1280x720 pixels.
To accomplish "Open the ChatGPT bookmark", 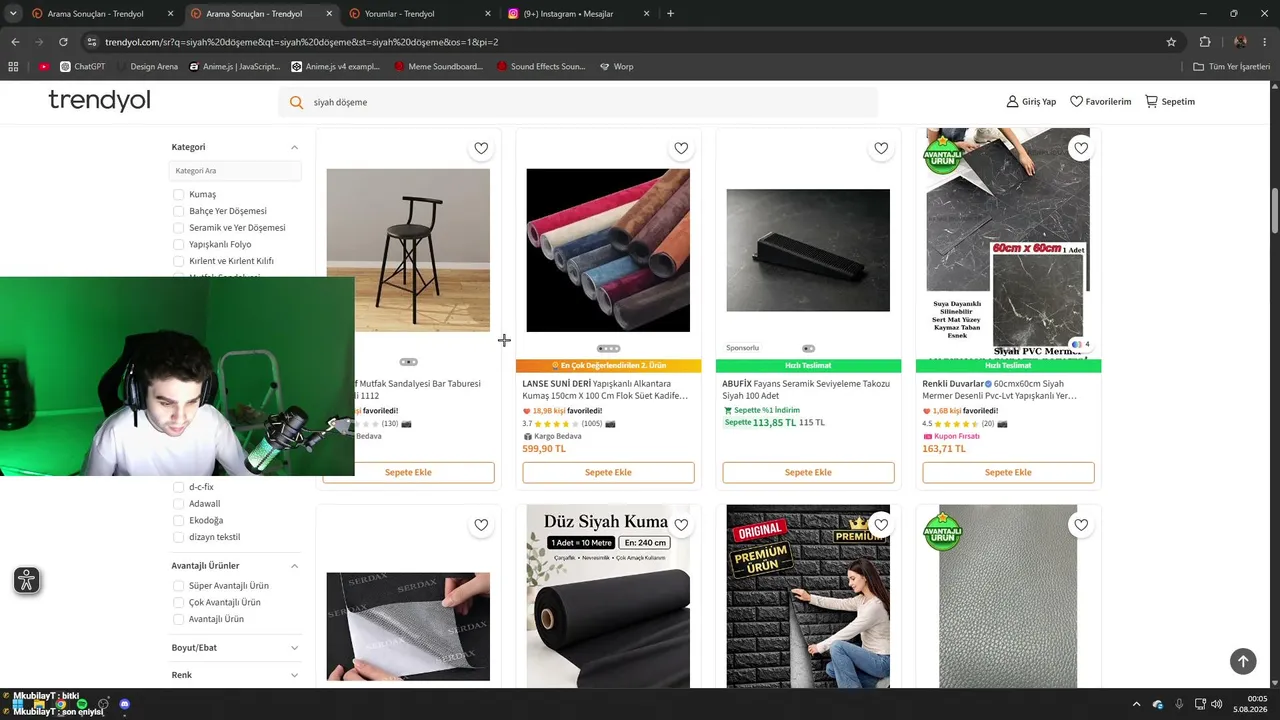I will [x=82, y=66].
